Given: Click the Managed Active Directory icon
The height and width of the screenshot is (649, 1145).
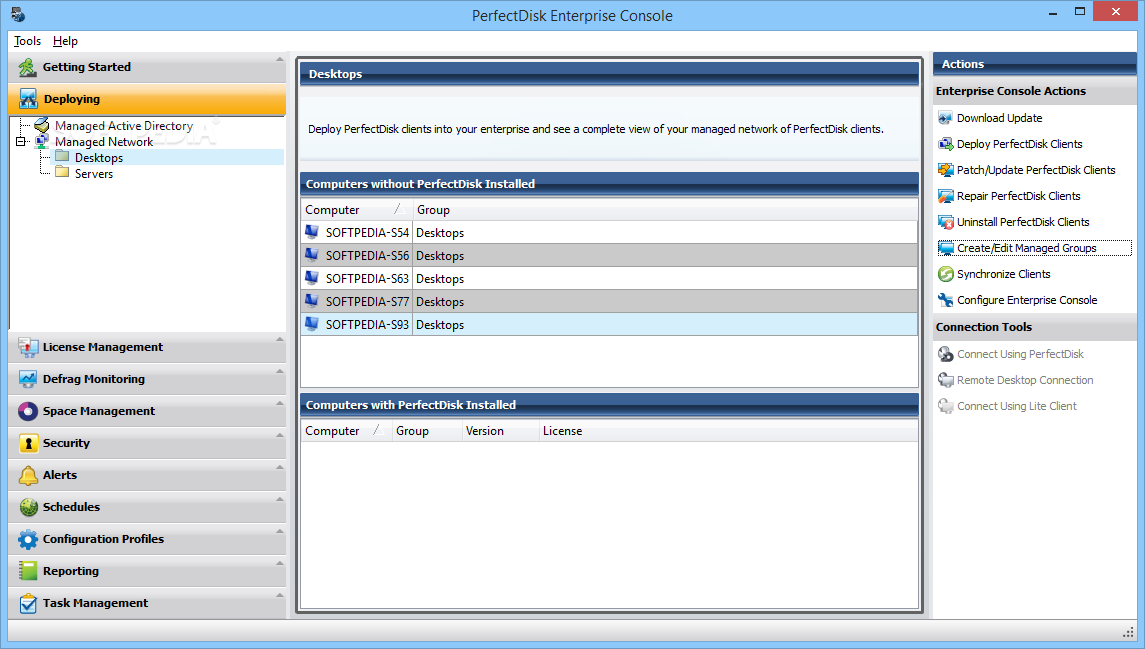Looking at the screenshot, I should point(42,126).
